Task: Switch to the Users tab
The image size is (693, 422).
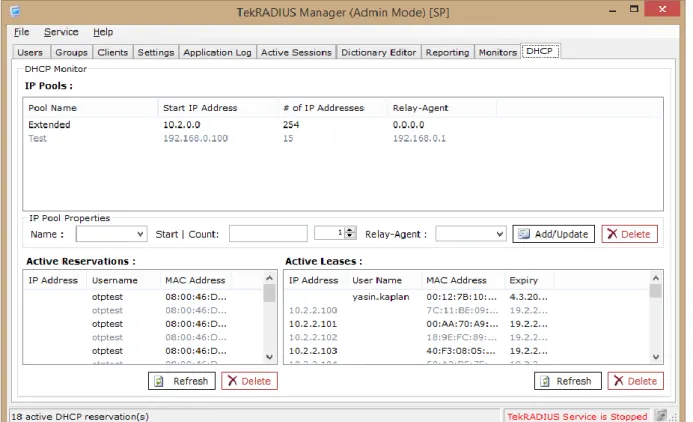Action: click(30, 52)
